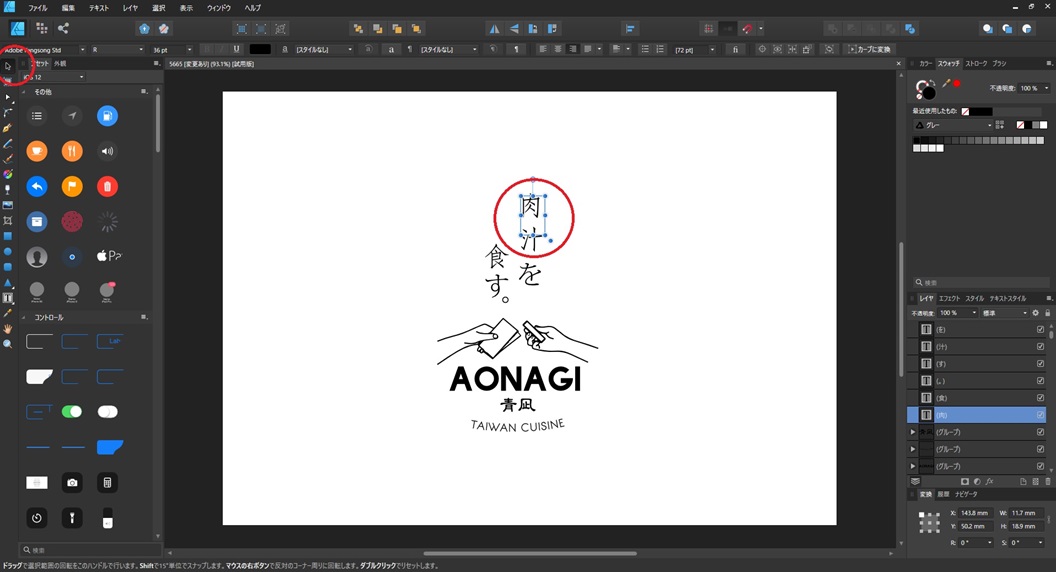Click the delete layer trash icon
Image resolution: width=1056 pixels, height=572 pixels.
tap(1047, 482)
